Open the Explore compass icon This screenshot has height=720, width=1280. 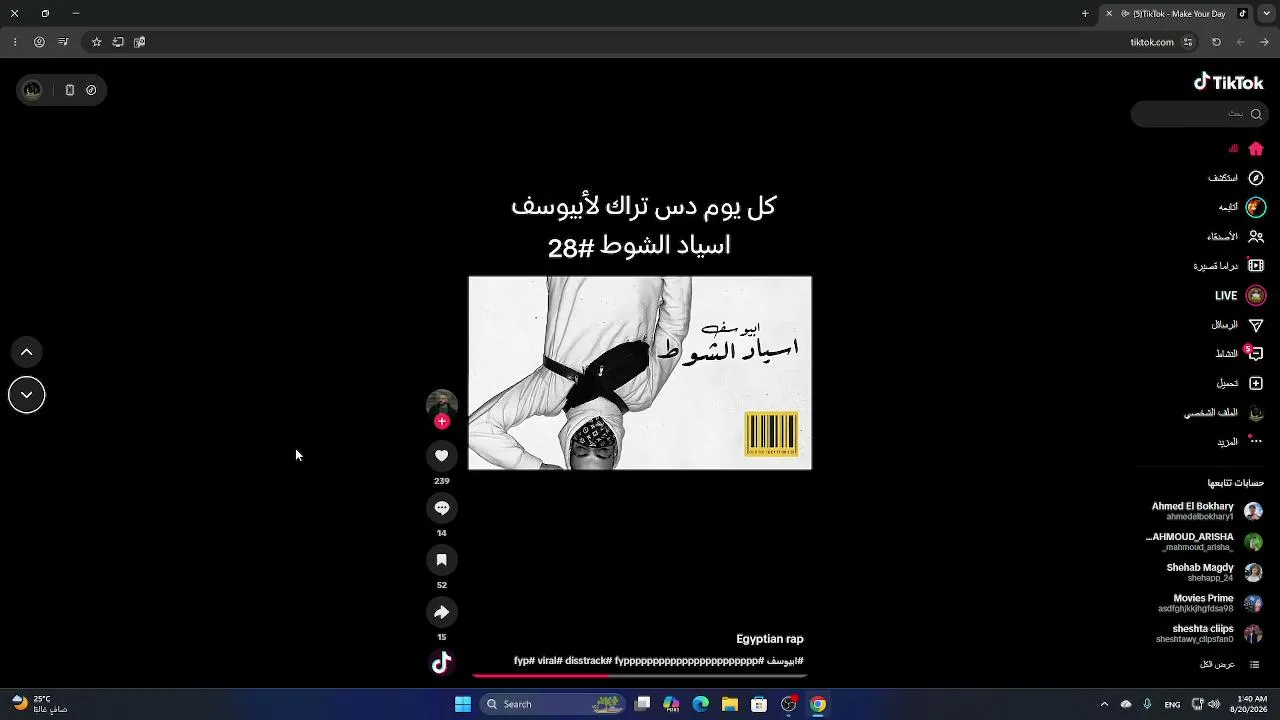1256,178
